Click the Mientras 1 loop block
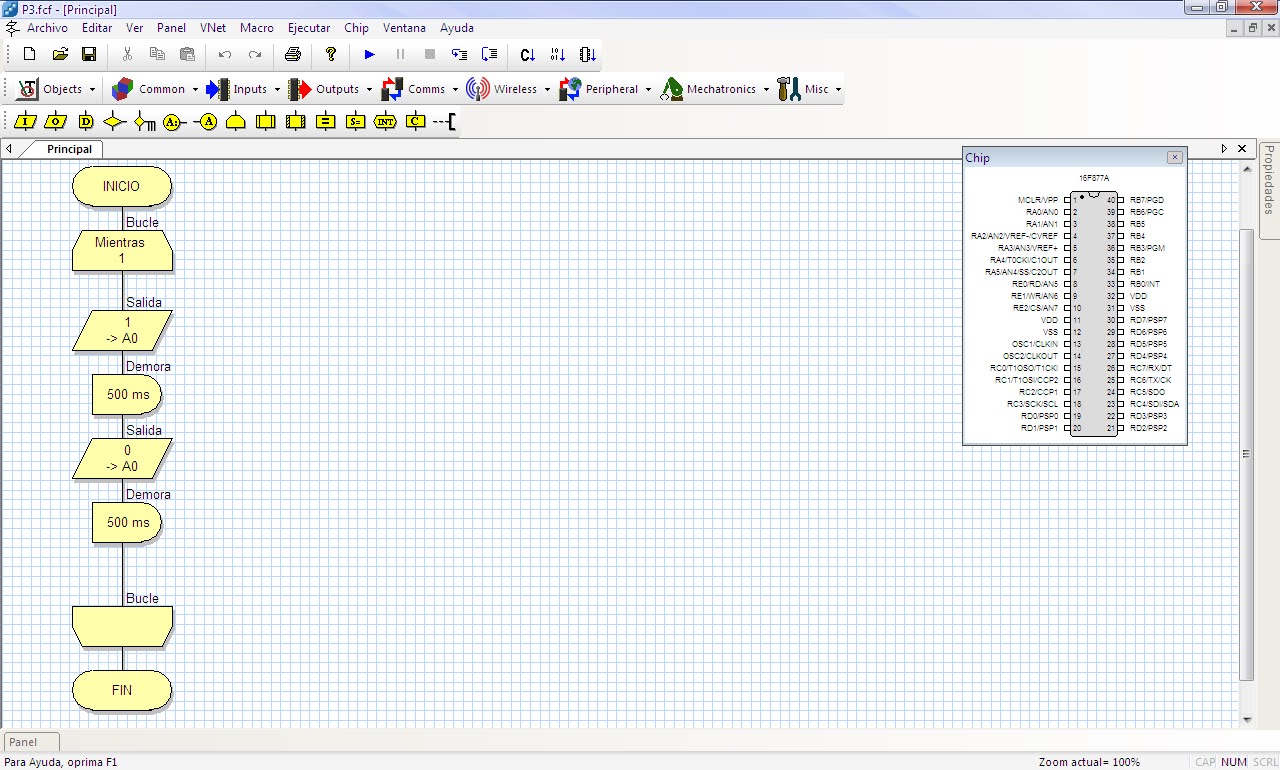 122,250
